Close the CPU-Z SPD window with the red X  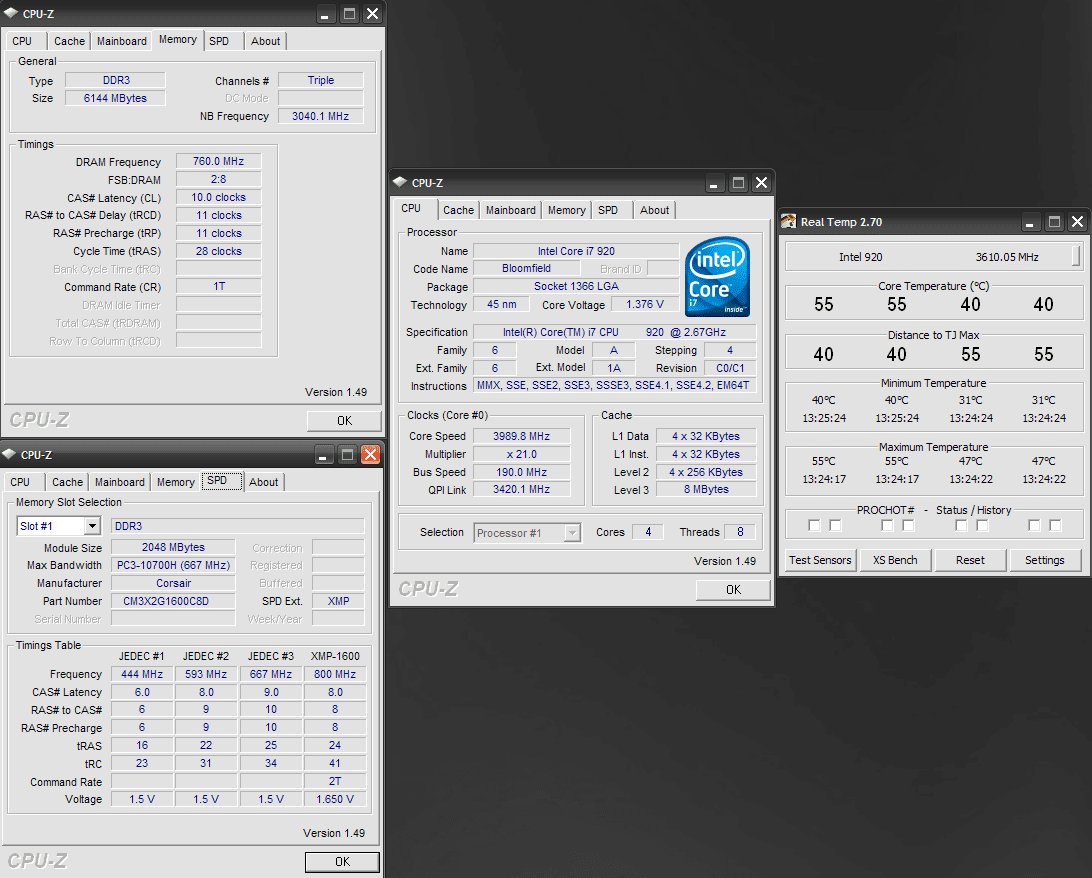370,455
